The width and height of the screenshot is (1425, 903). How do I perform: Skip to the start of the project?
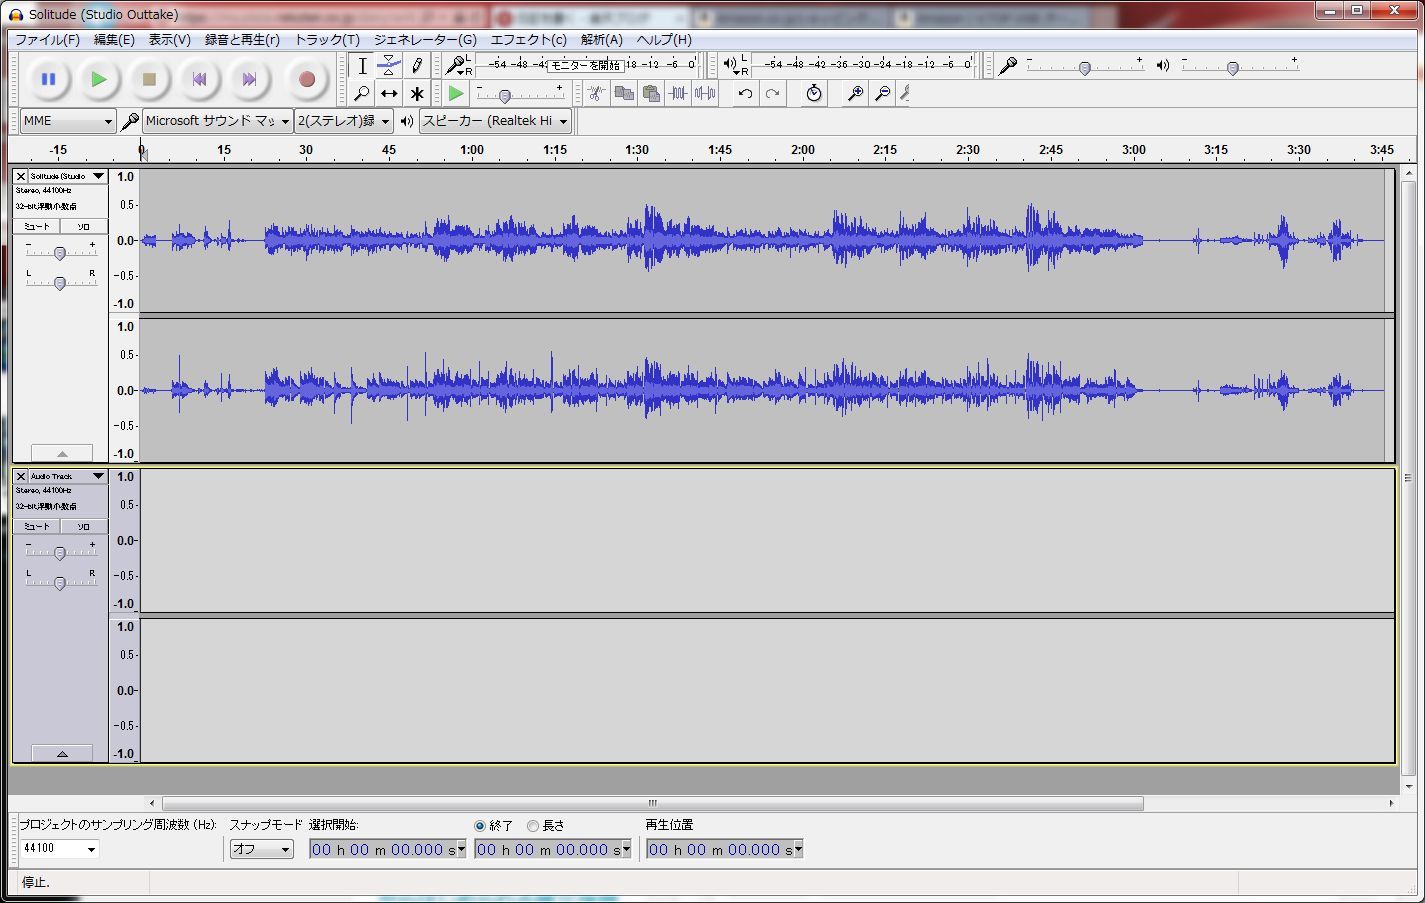point(199,79)
